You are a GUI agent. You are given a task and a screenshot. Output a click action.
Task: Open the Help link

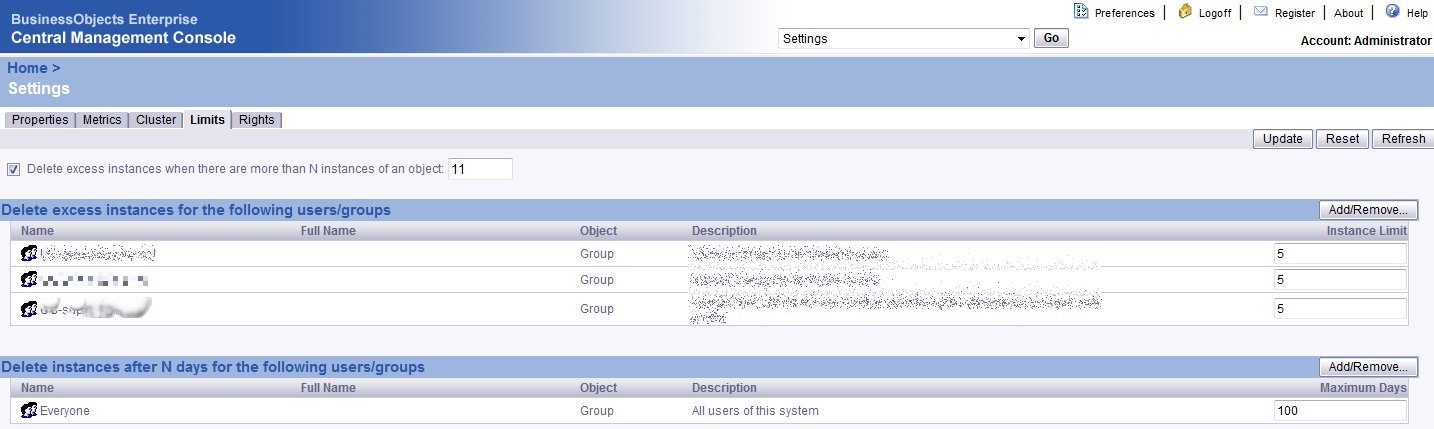pos(1417,13)
